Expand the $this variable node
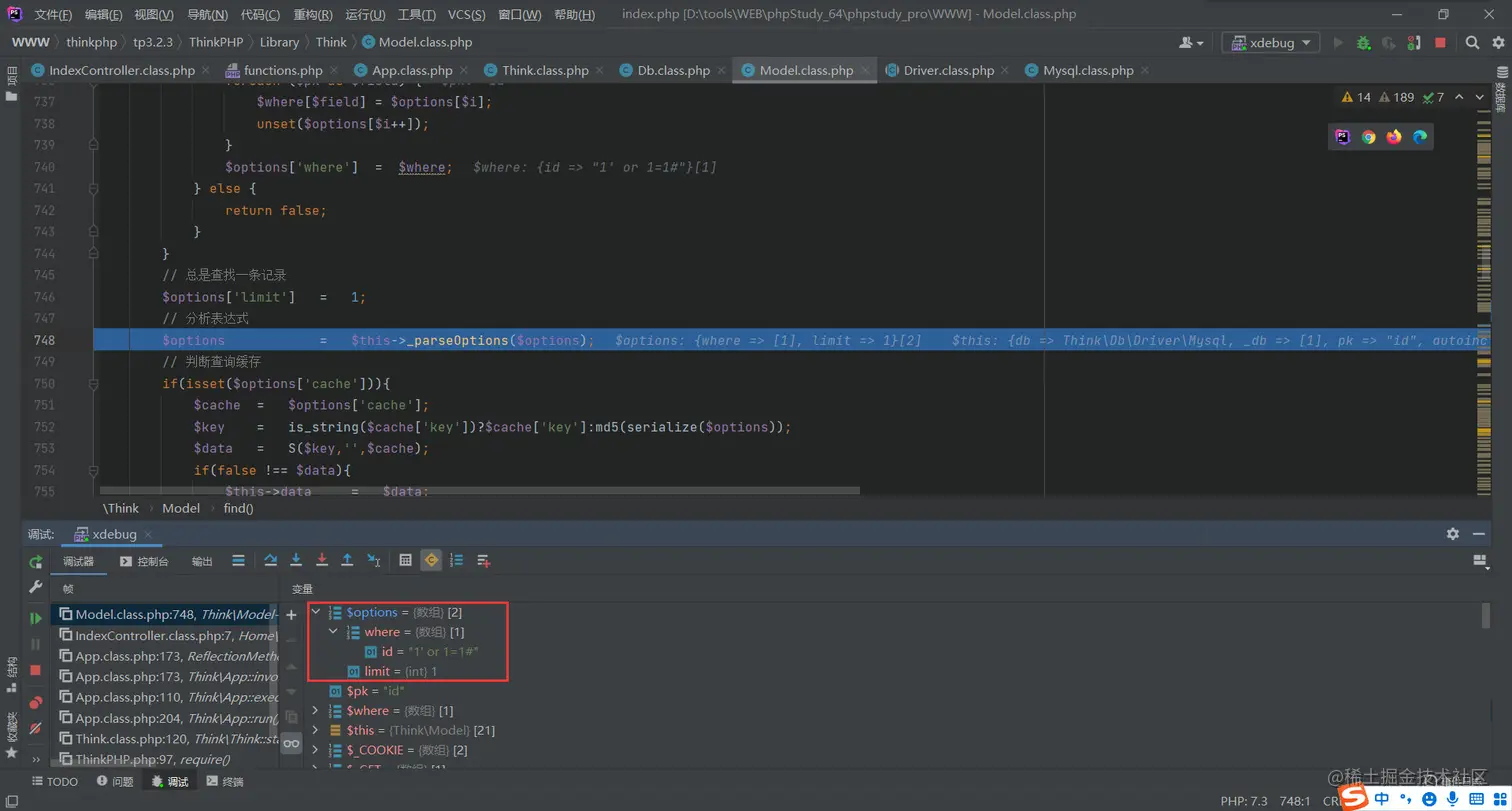The height and width of the screenshot is (811, 1512). coord(316,730)
